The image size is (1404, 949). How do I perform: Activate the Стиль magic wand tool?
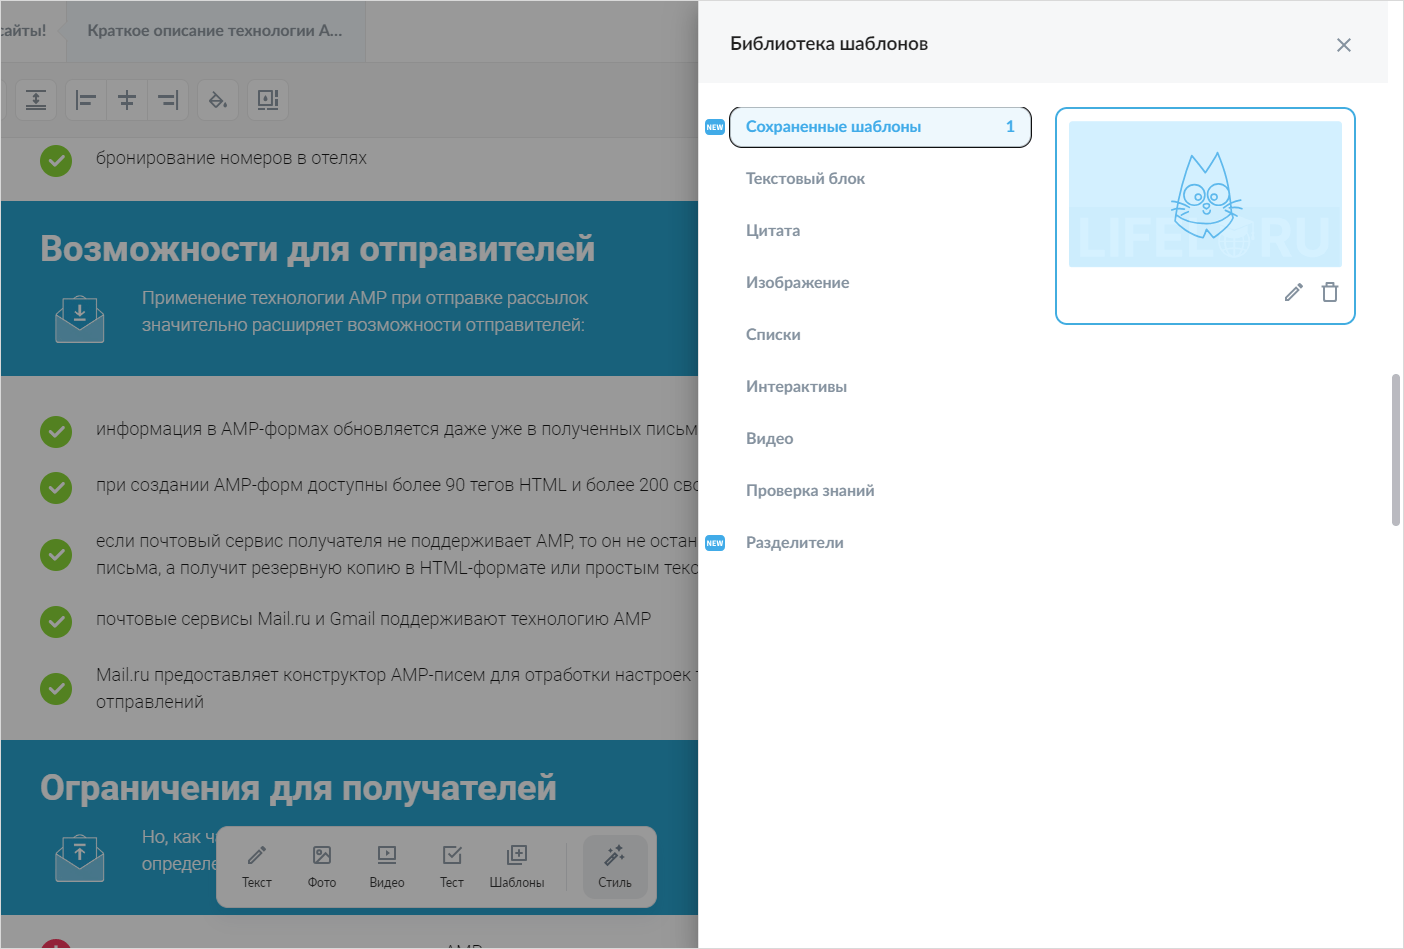pyautogui.click(x=614, y=863)
